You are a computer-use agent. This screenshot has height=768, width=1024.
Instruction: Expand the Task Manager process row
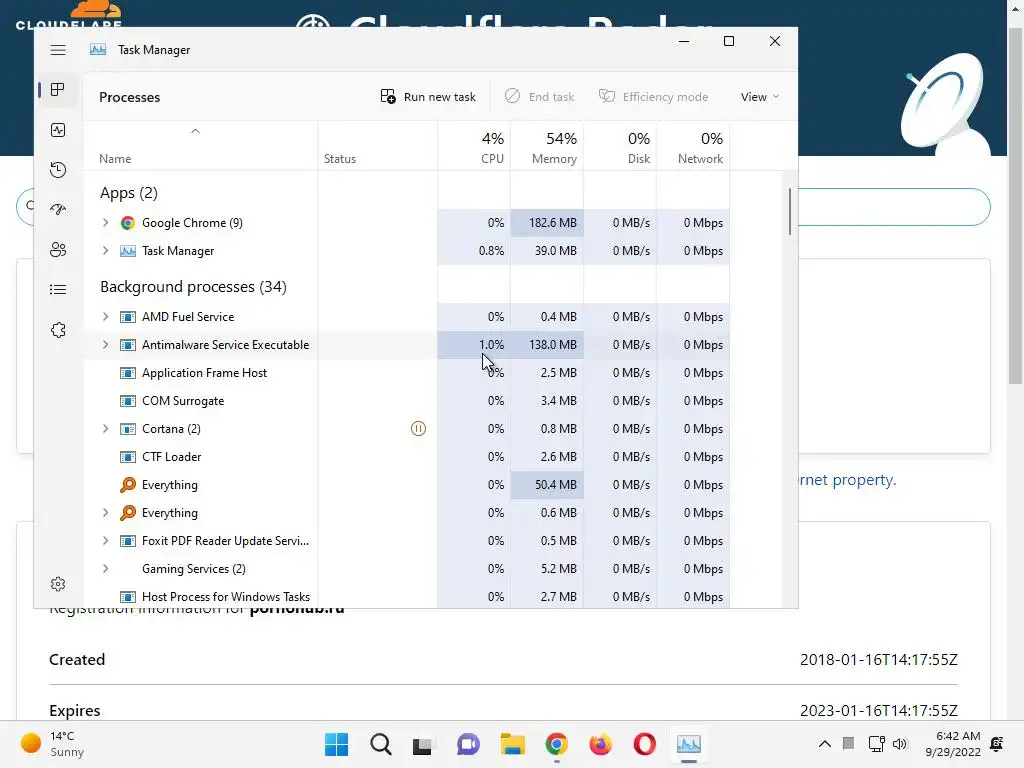(x=105, y=251)
